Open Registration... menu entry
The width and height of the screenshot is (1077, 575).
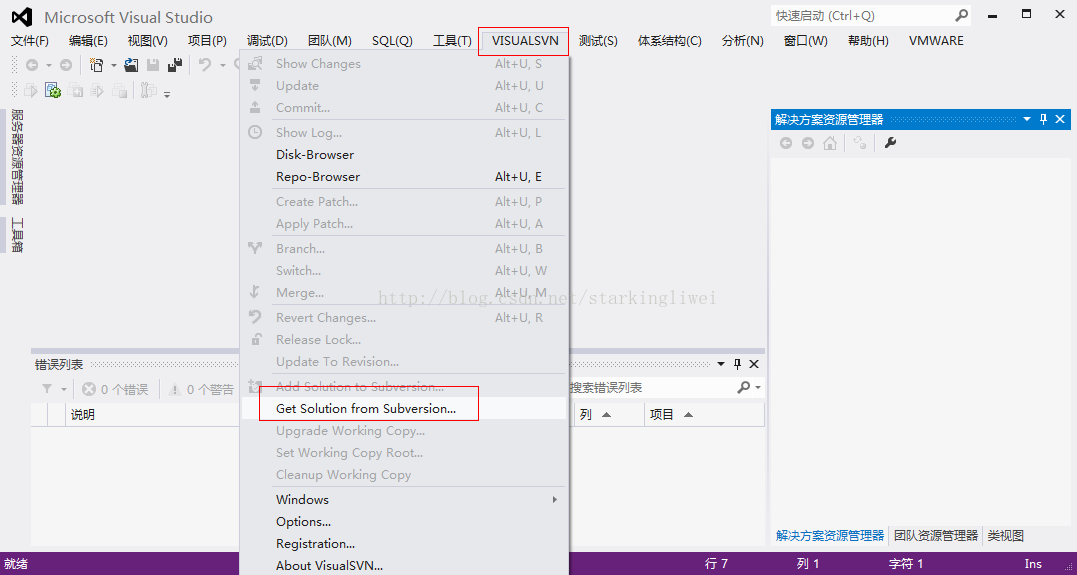coord(404,543)
